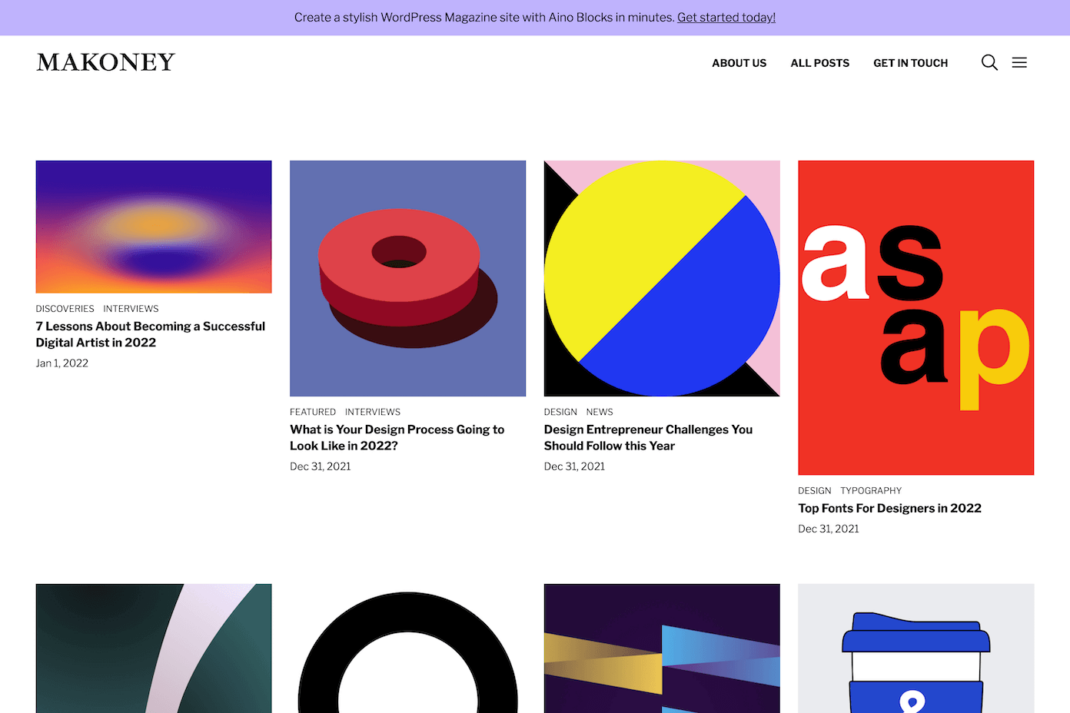The width and height of the screenshot is (1070, 713).
Task: Open the hamburger menu icon
Action: coord(1019,62)
